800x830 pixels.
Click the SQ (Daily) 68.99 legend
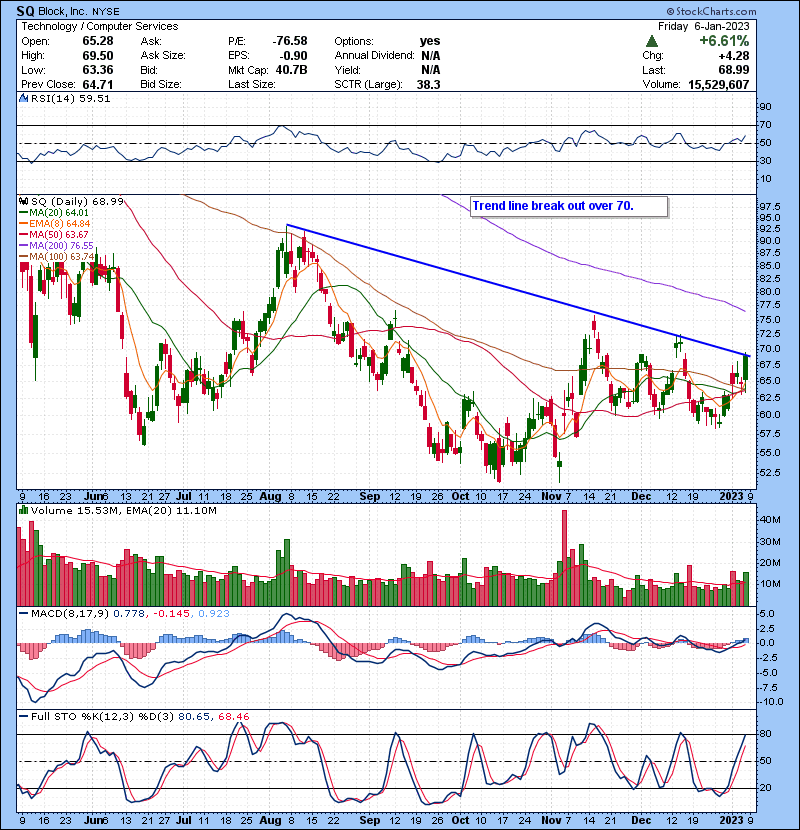point(77,202)
